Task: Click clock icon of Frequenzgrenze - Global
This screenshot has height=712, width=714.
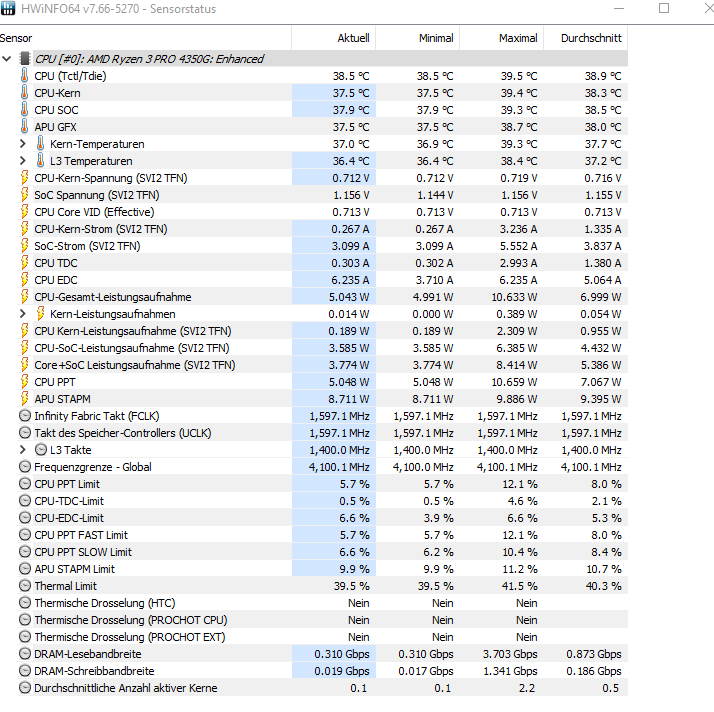Action: [x=25, y=467]
